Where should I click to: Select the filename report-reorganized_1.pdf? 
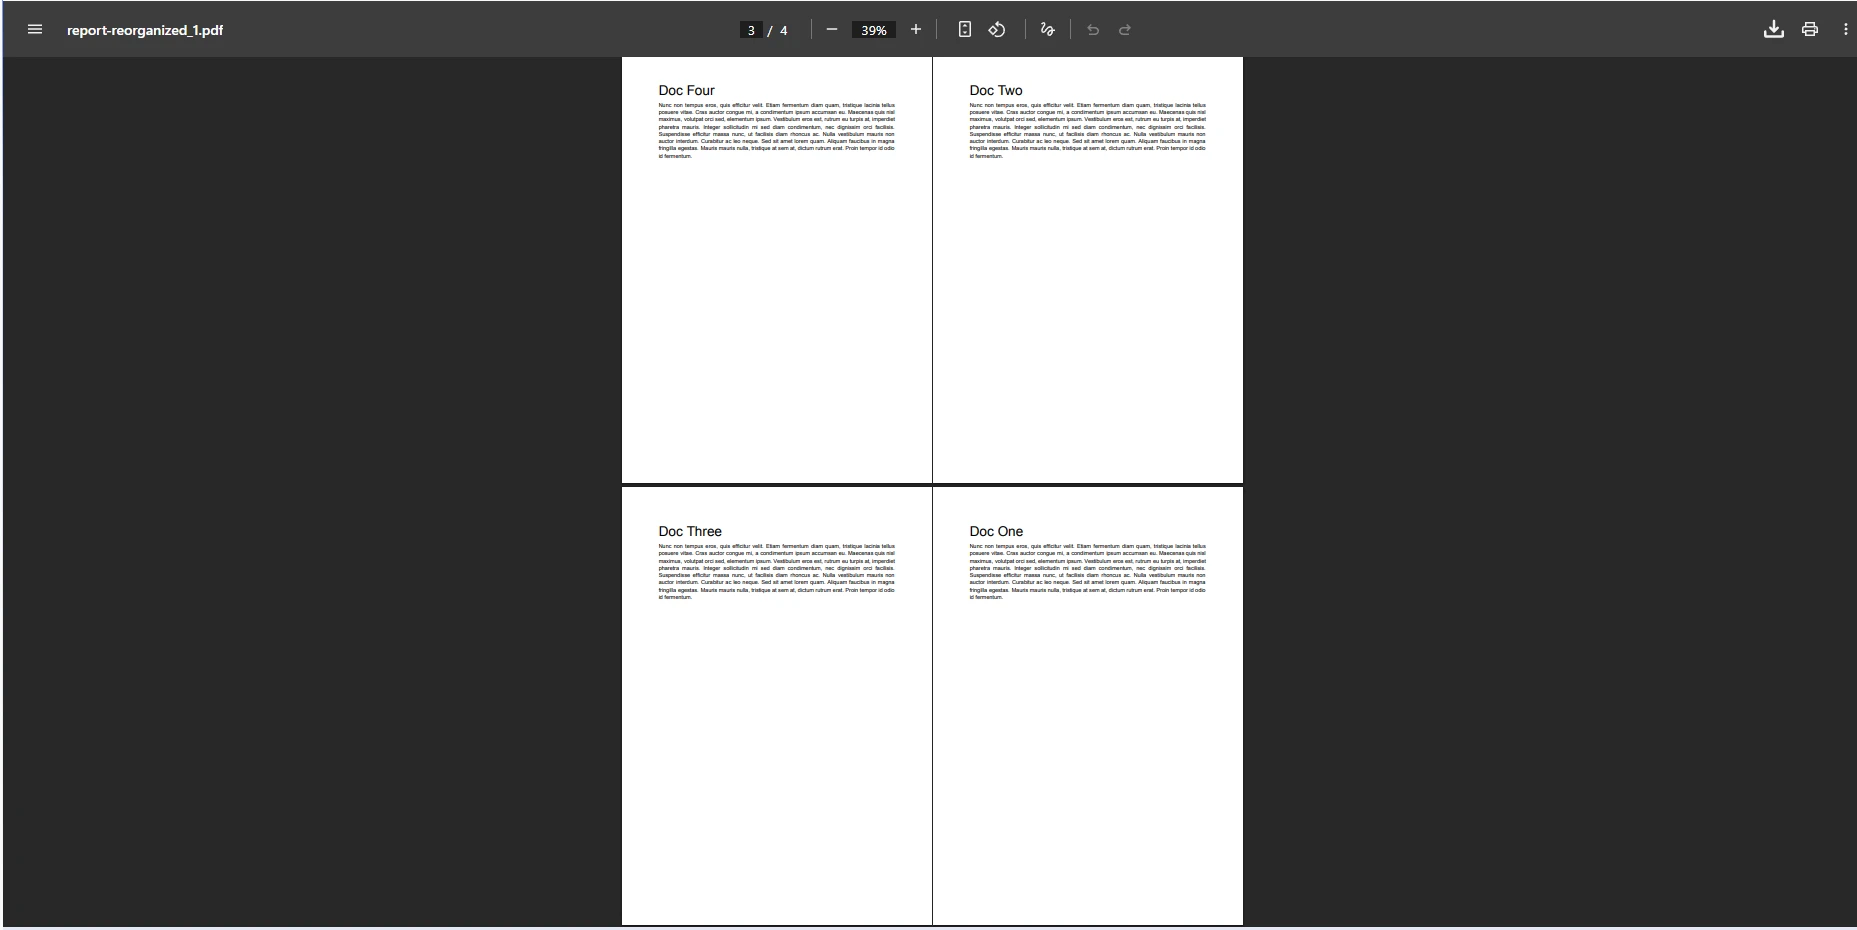(x=144, y=30)
